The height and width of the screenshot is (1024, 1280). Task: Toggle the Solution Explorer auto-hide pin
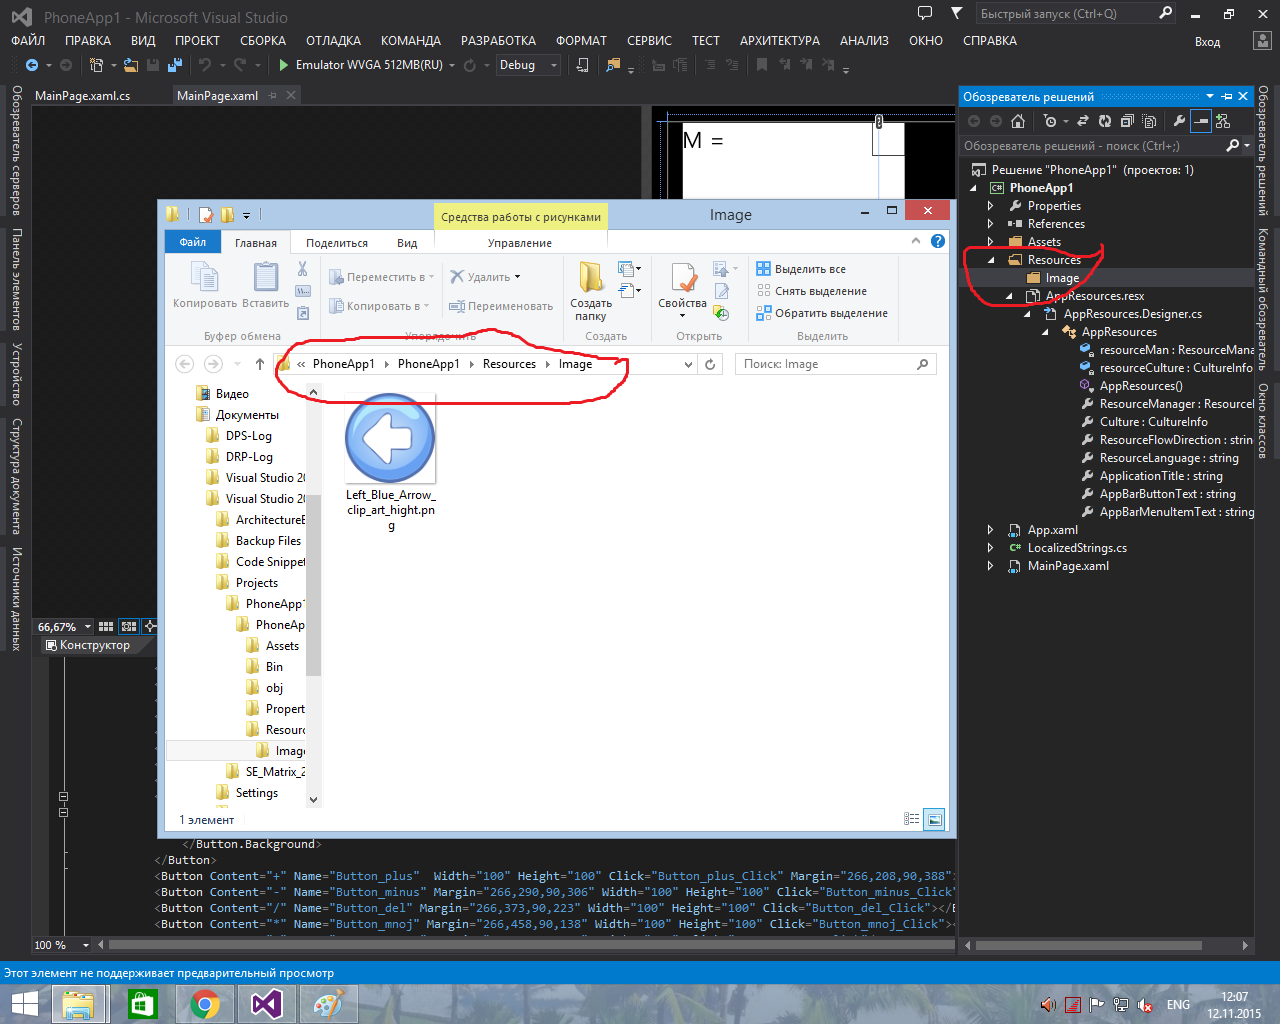coord(1227,96)
